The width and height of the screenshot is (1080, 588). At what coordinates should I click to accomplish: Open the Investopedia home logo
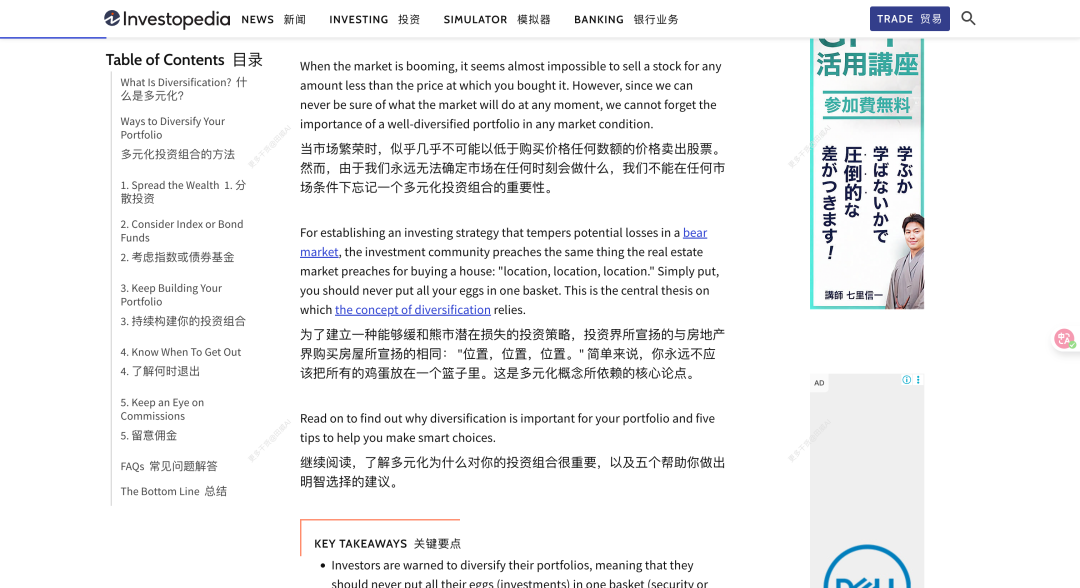click(167, 19)
